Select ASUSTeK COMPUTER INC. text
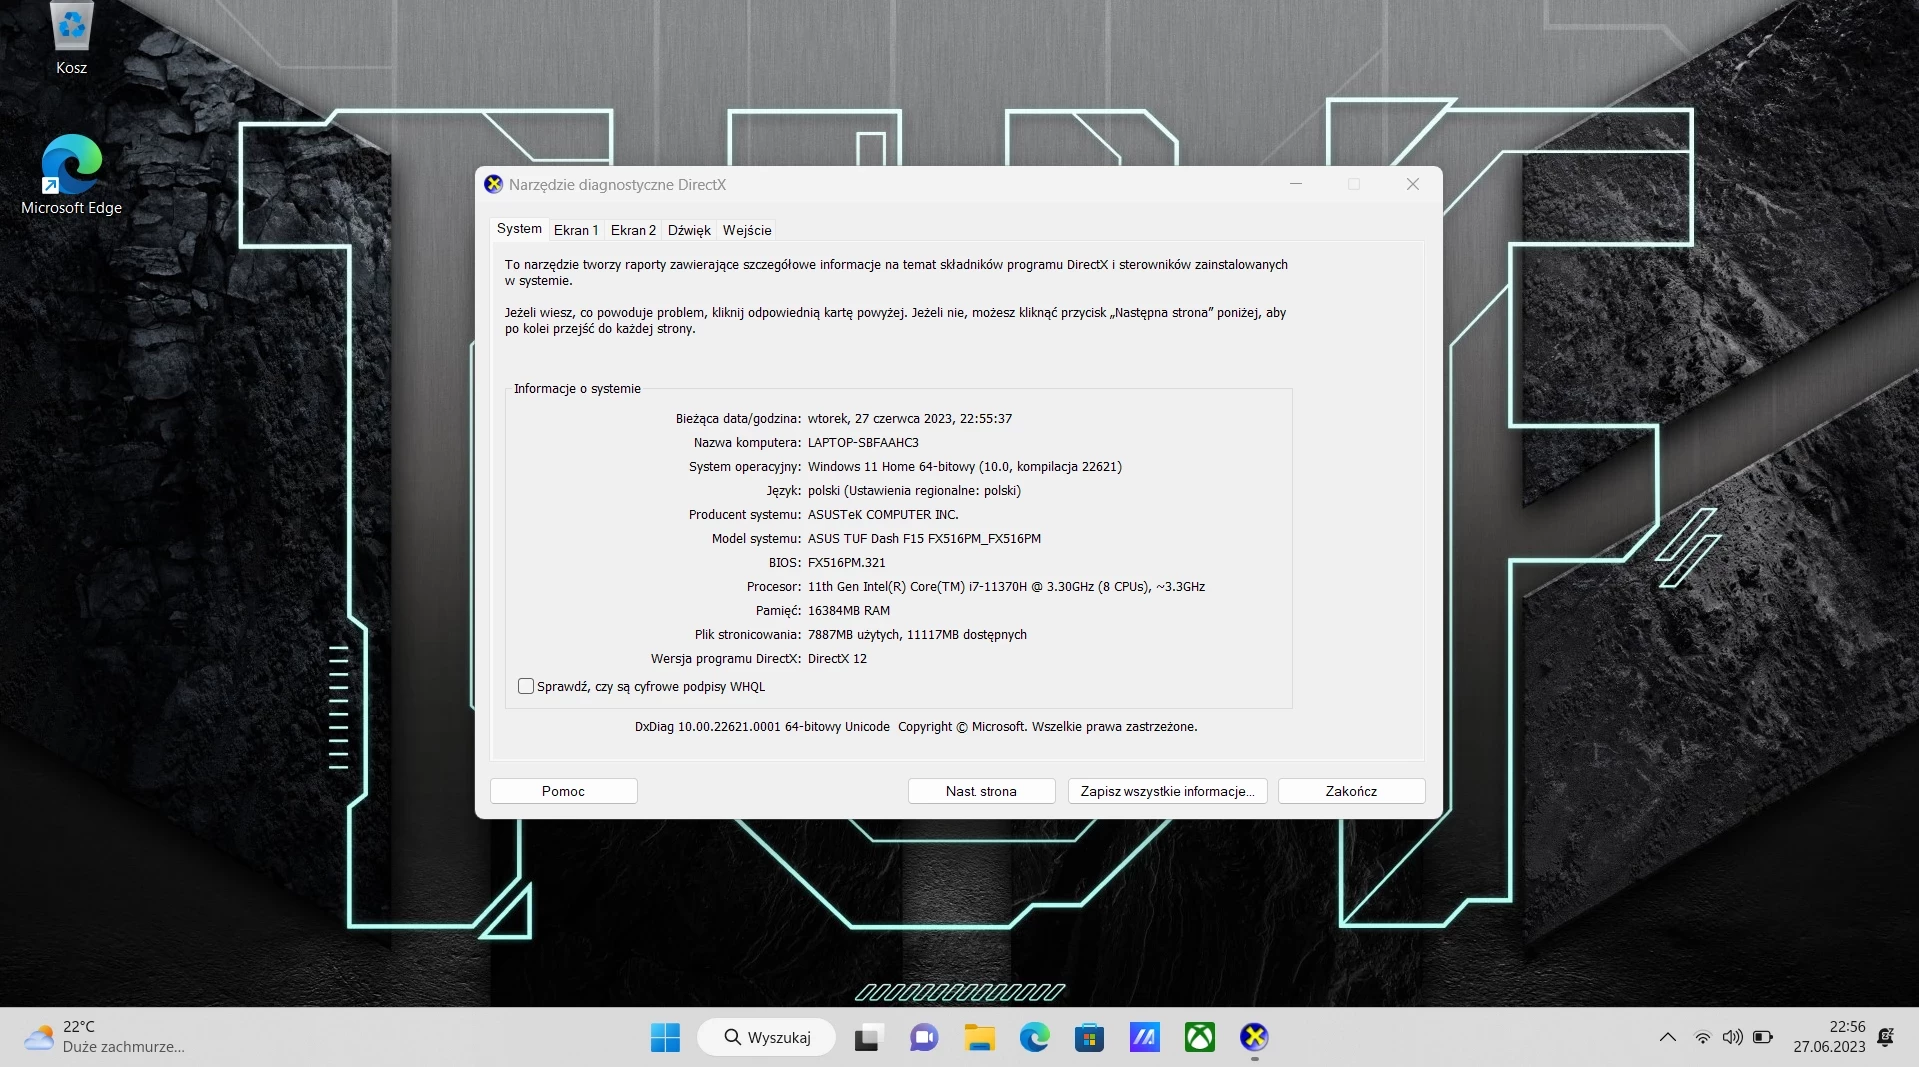This screenshot has width=1919, height=1067. (883, 514)
